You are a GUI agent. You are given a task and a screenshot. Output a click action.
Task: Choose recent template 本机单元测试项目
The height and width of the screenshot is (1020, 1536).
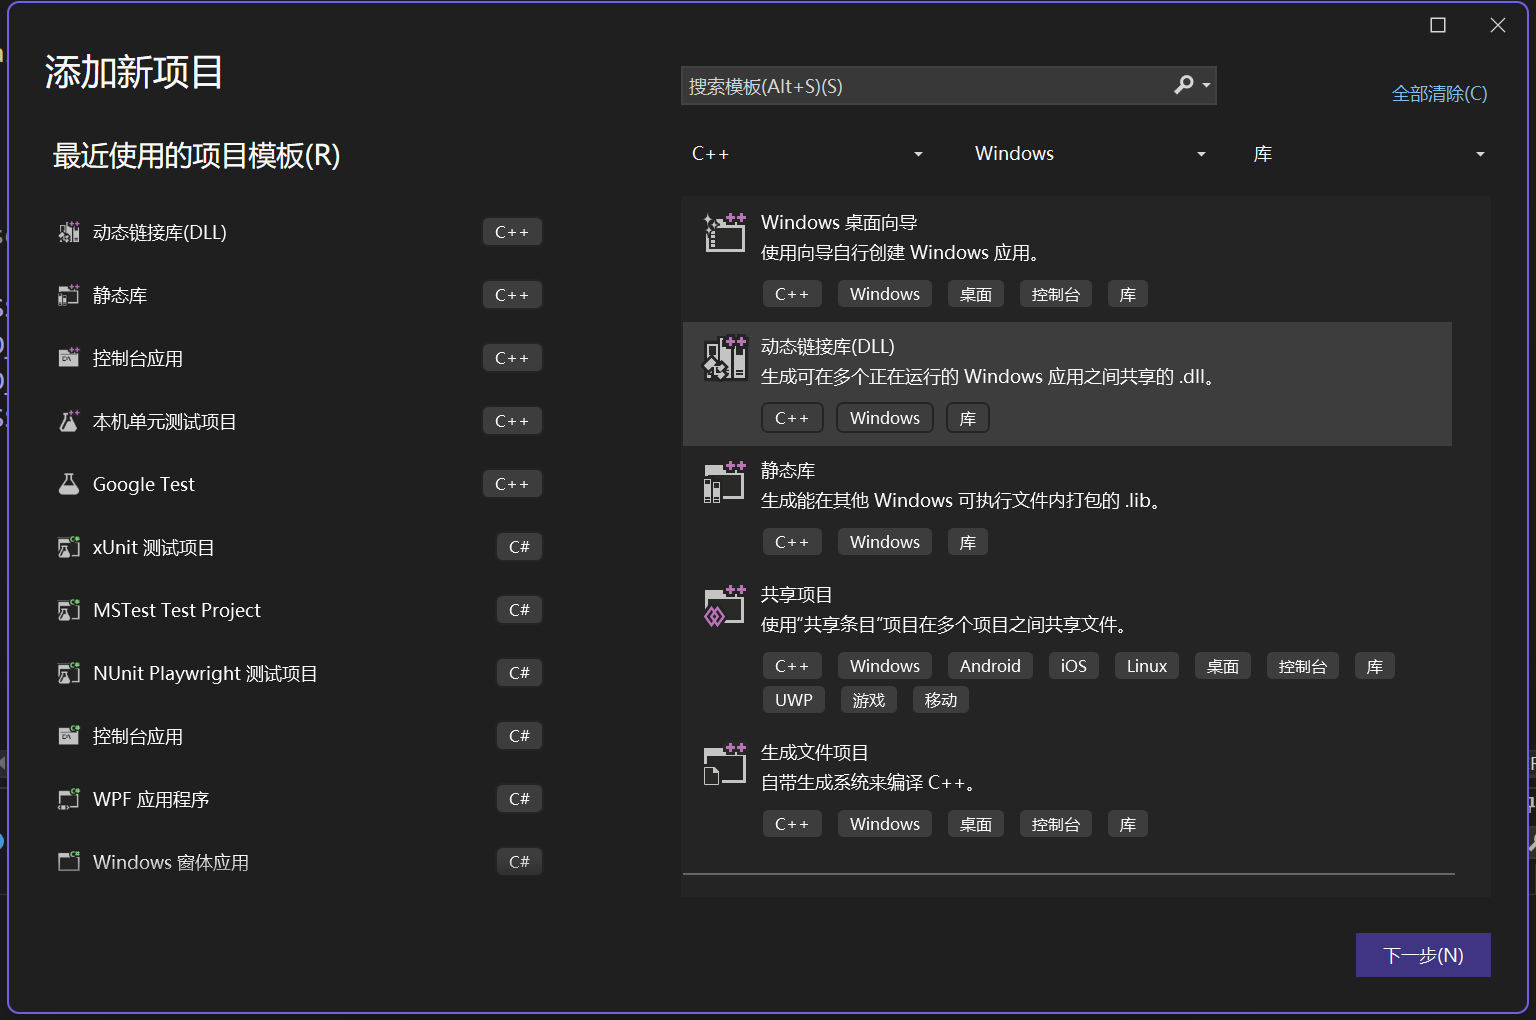click(x=300, y=421)
